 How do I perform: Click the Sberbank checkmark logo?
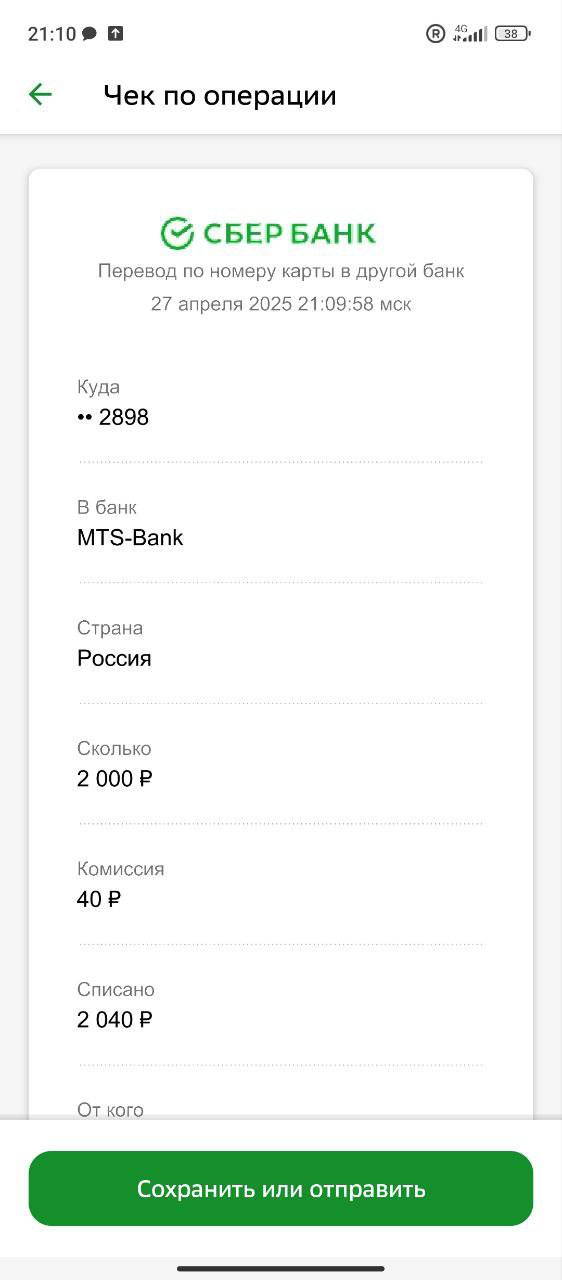(177, 233)
